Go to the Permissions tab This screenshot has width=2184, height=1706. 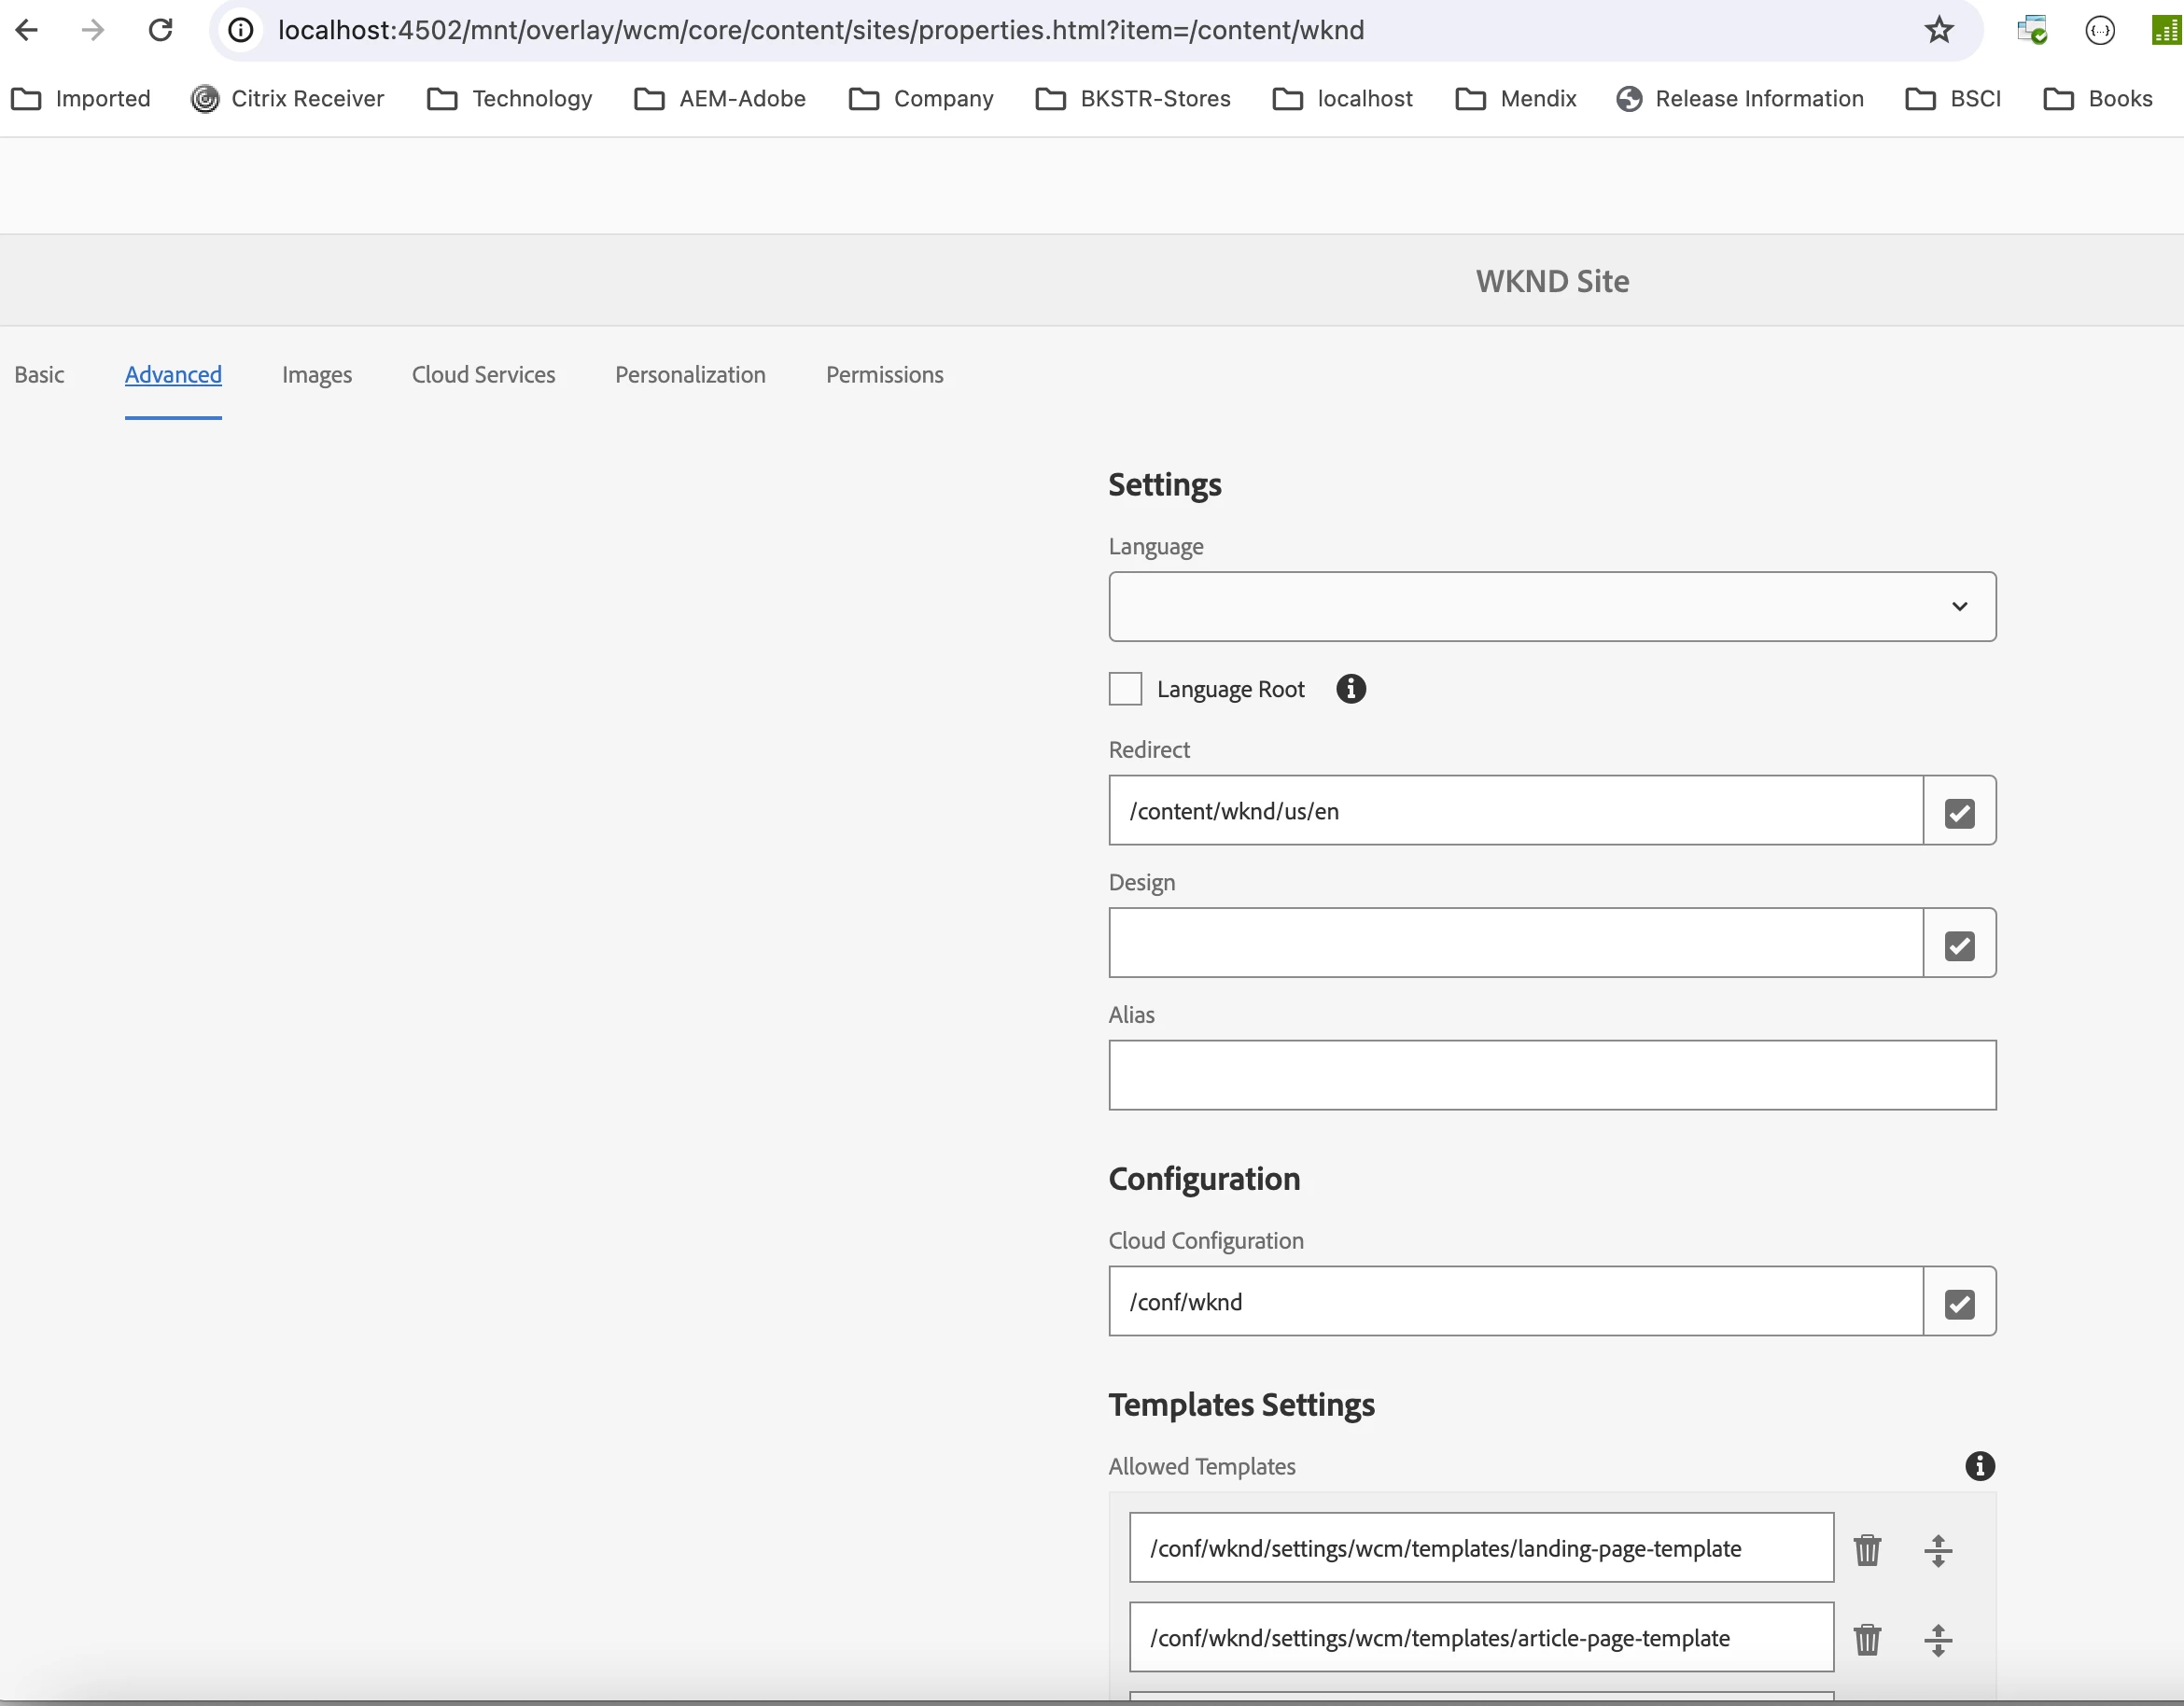[x=884, y=375]
